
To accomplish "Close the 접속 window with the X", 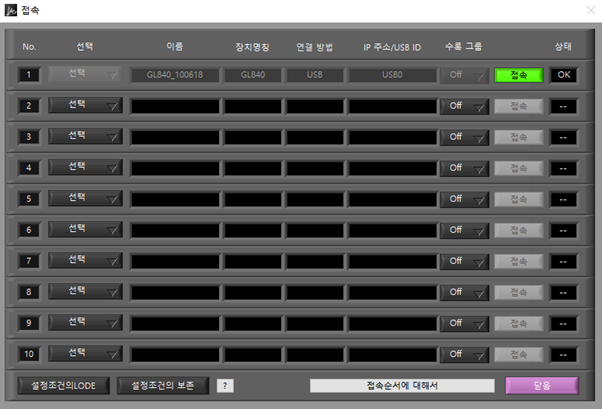I will click(591, 10).
